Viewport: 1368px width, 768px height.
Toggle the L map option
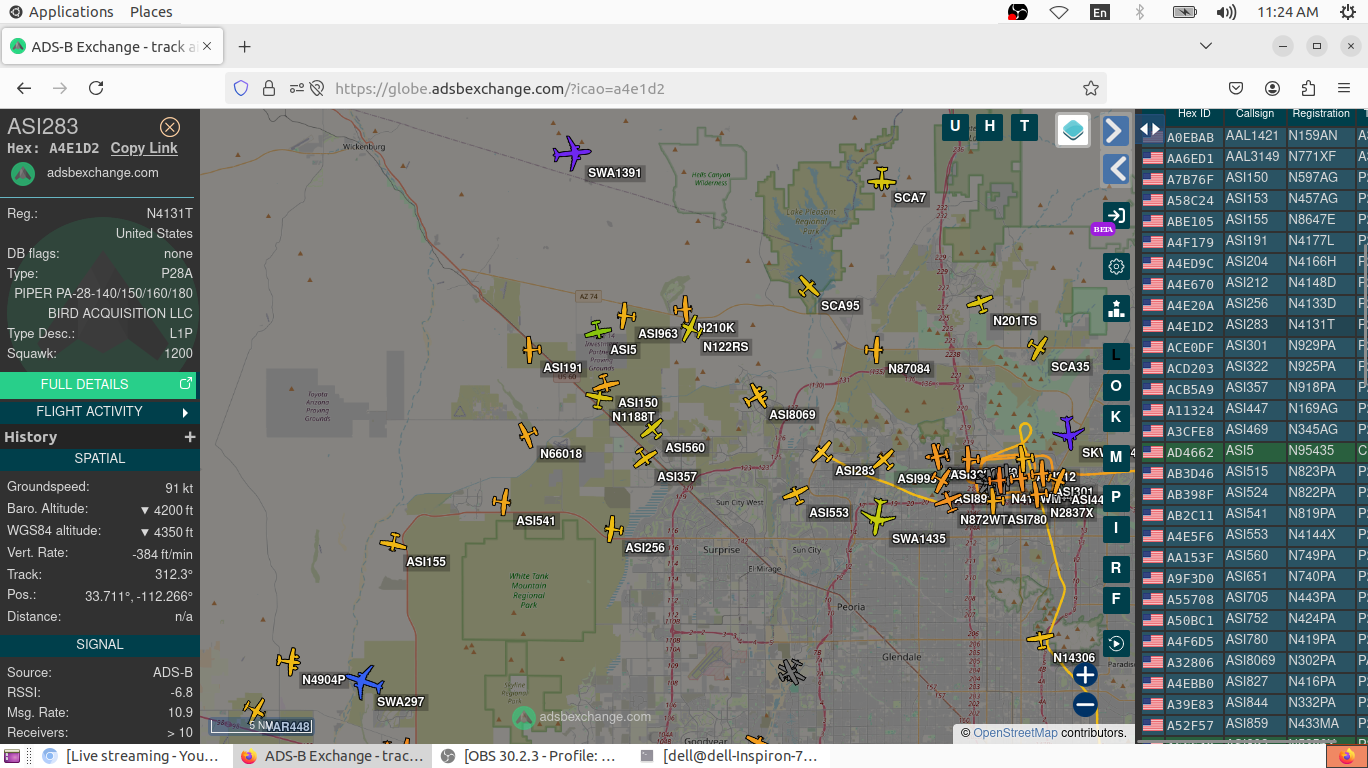1116,355
